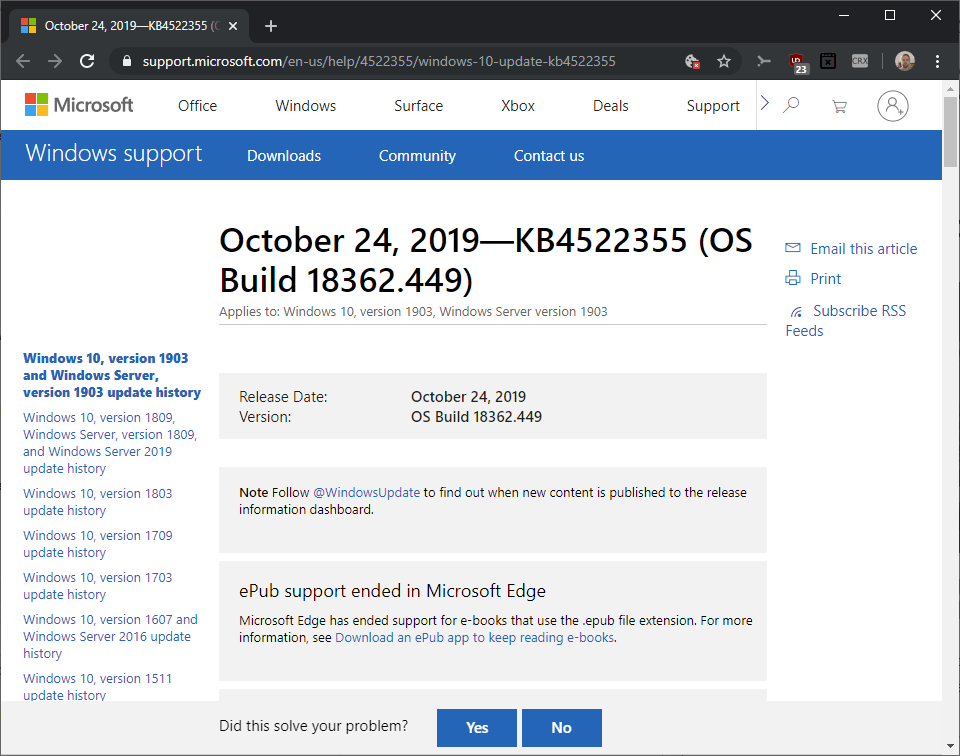960x756 pixels.
Task: Open the site search magnifier
Action: [791, 105]
